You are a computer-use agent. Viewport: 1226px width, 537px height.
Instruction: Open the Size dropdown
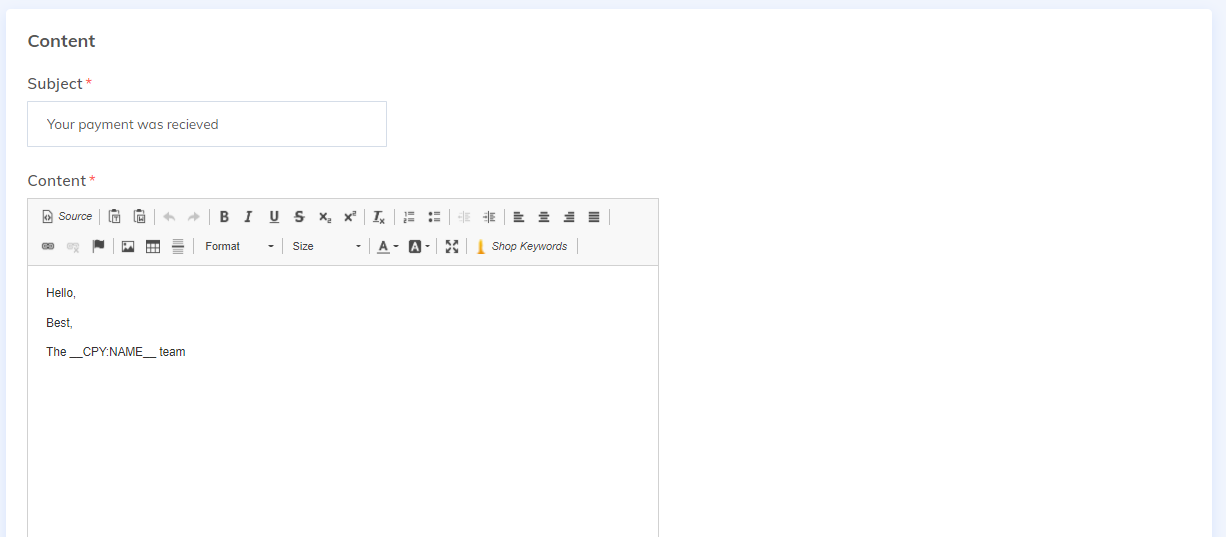point(326,247)
